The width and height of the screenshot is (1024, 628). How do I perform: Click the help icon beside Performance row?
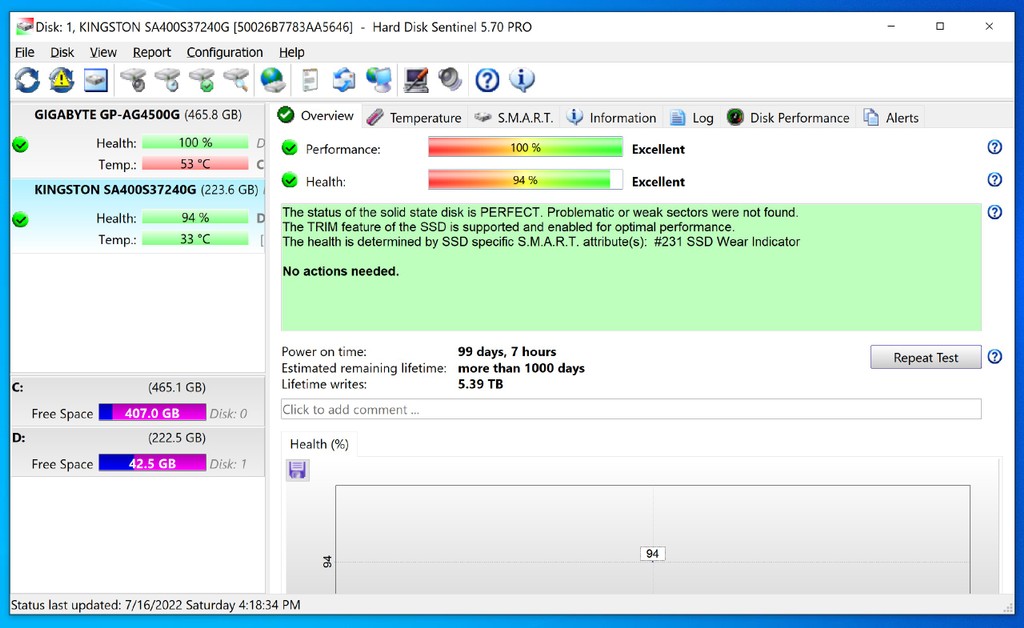pos(995,147)
